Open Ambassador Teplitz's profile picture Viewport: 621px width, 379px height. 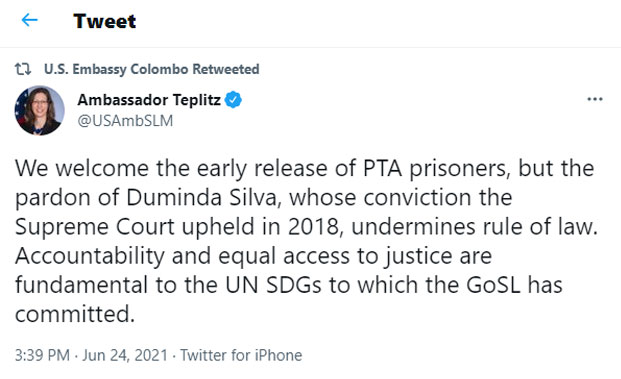coord(39,110)
